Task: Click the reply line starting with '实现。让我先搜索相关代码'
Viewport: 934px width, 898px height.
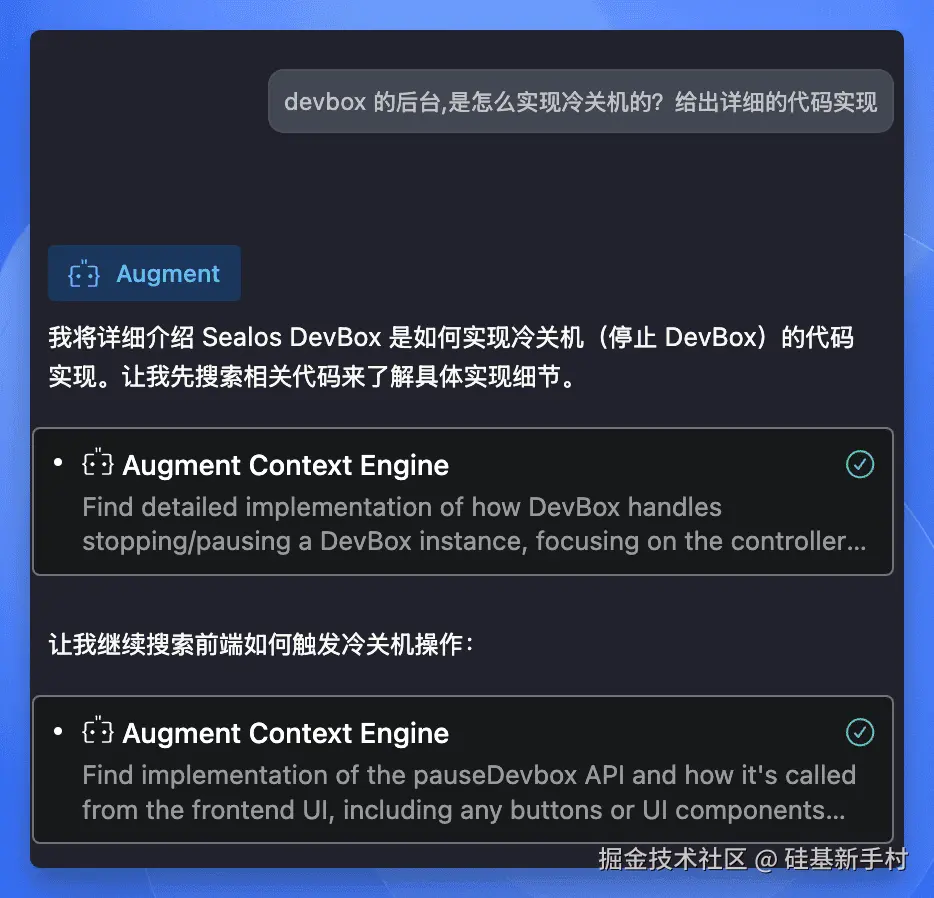Action: tap(312, 376)
